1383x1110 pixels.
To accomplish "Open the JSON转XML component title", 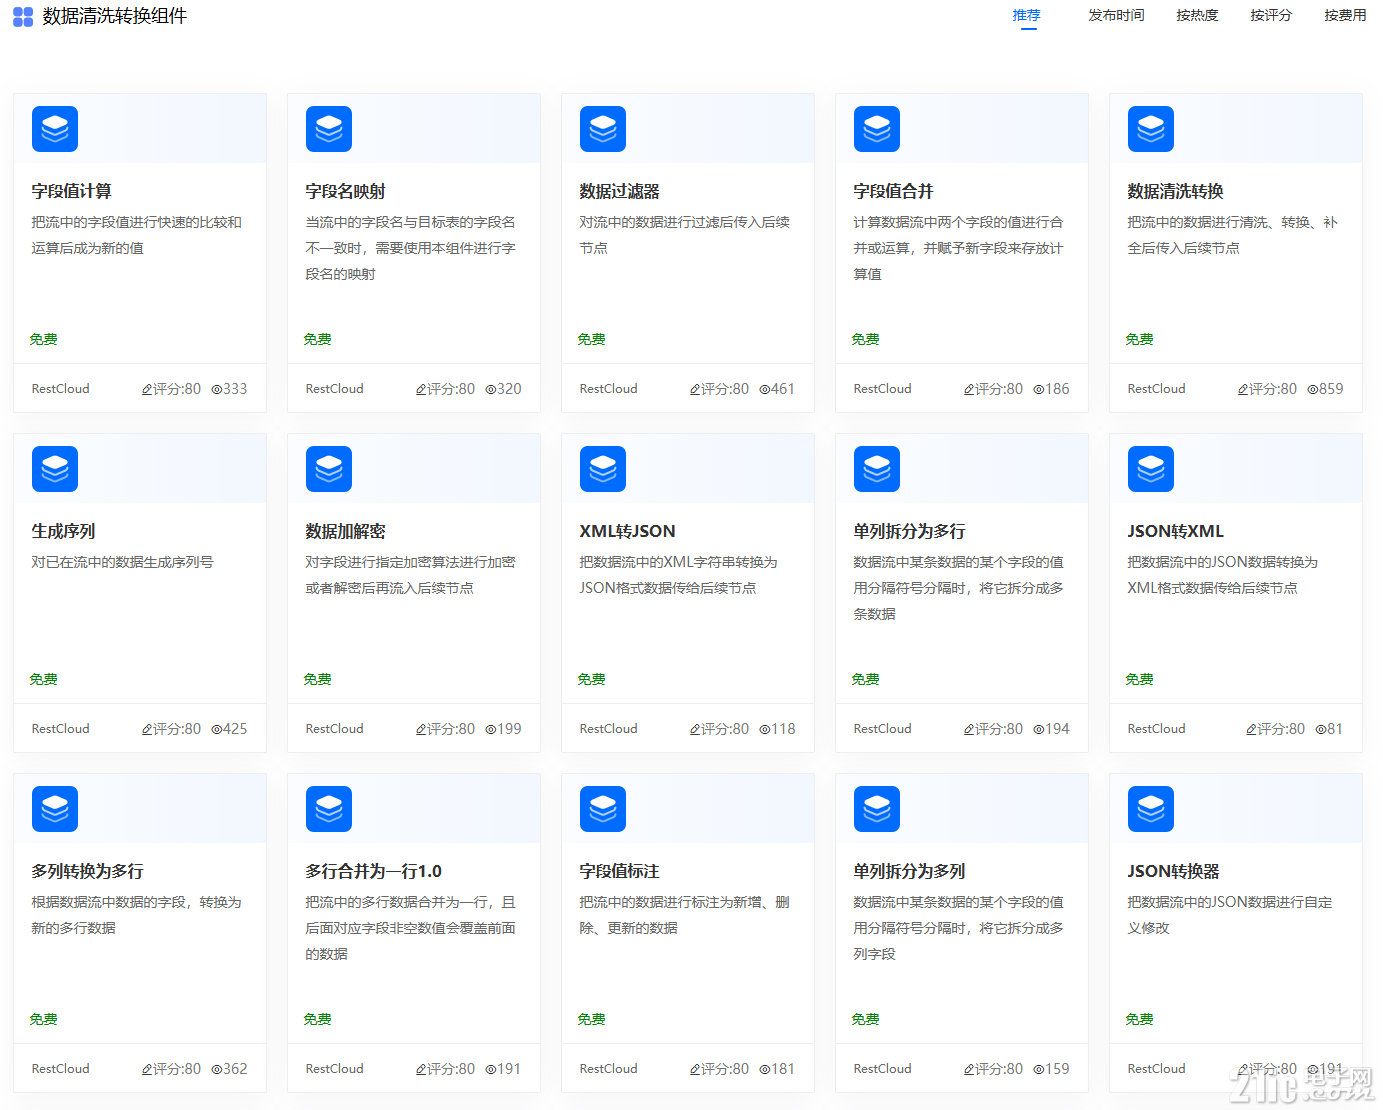I will pyautogui.click(x=1175, y=531).
